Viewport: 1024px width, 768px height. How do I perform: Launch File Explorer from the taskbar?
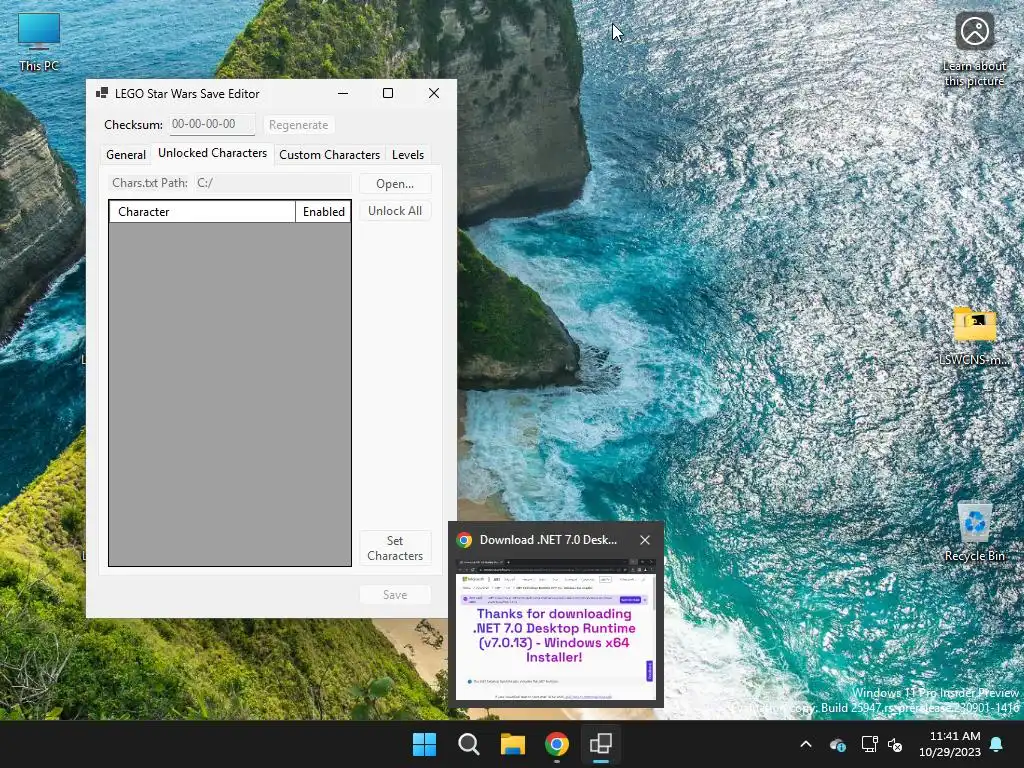pos(513,744)
